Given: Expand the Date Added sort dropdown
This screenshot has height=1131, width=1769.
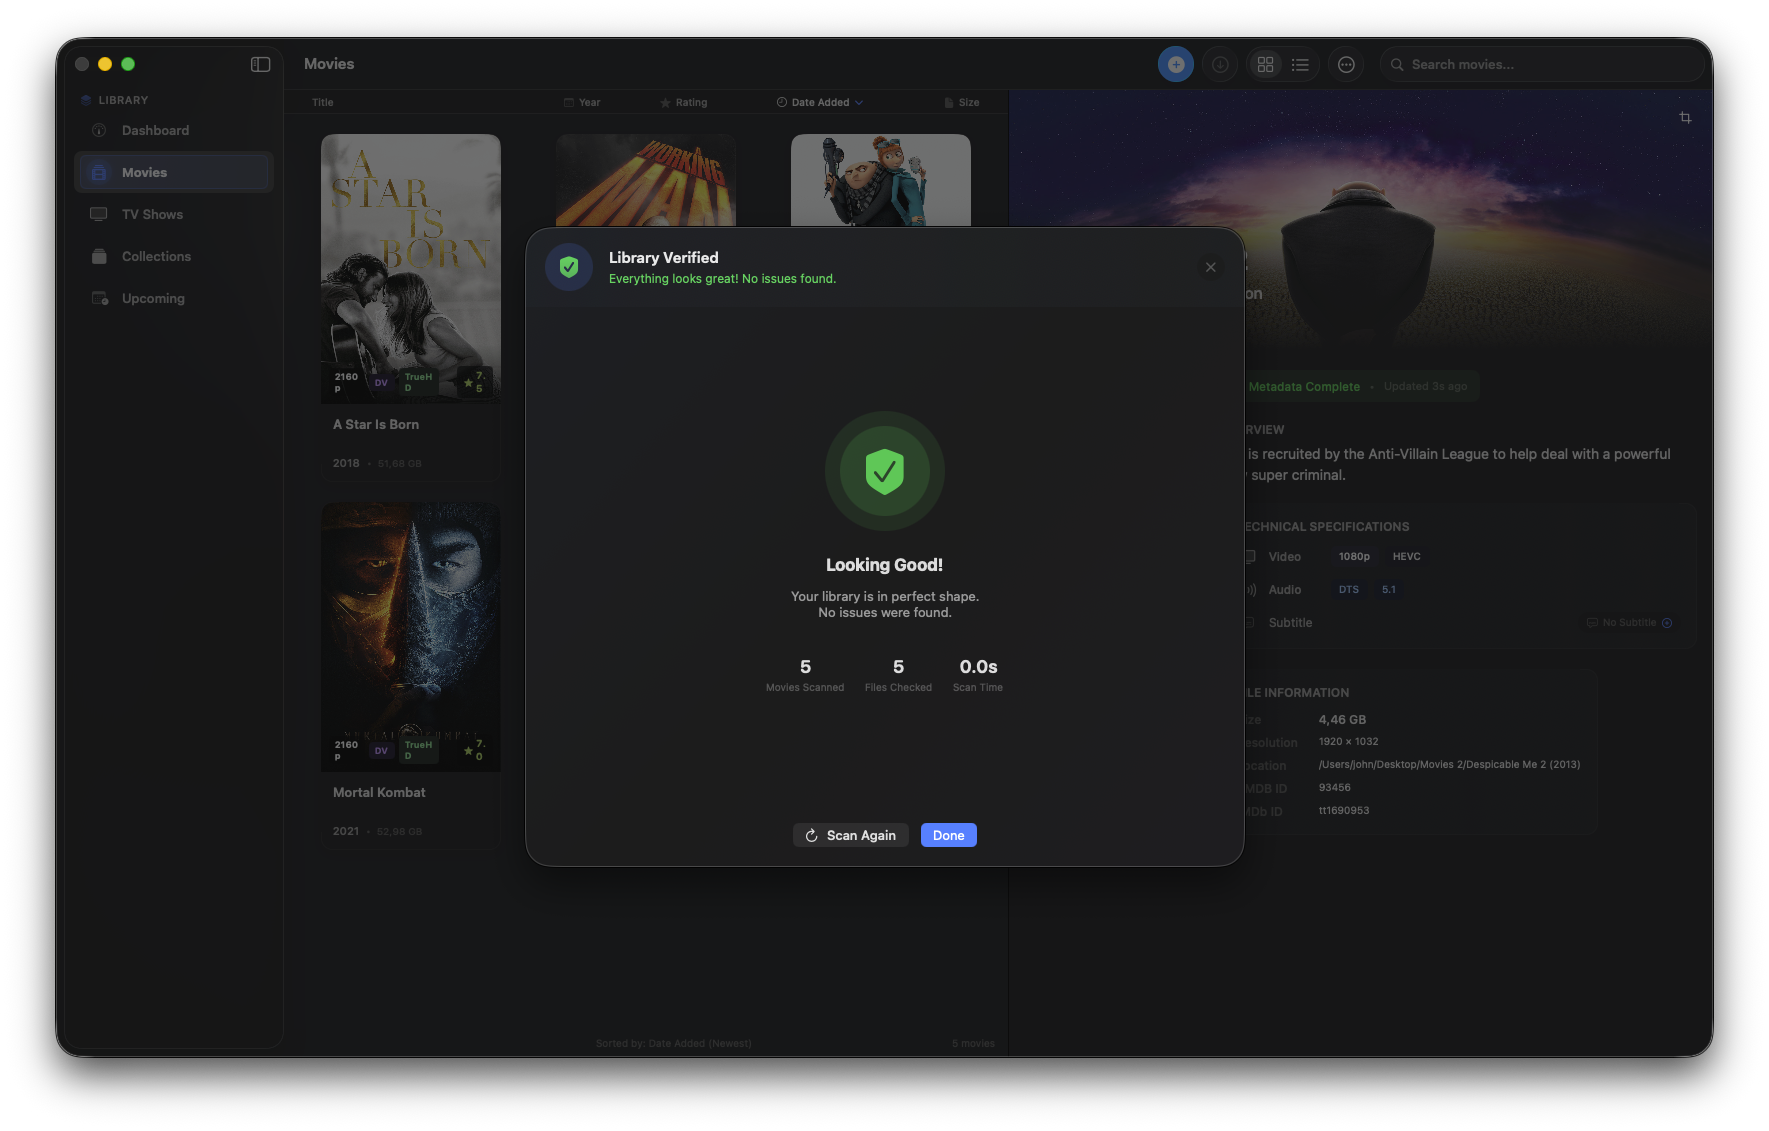Looking at the screenshot, I should (x=820, y=102).
